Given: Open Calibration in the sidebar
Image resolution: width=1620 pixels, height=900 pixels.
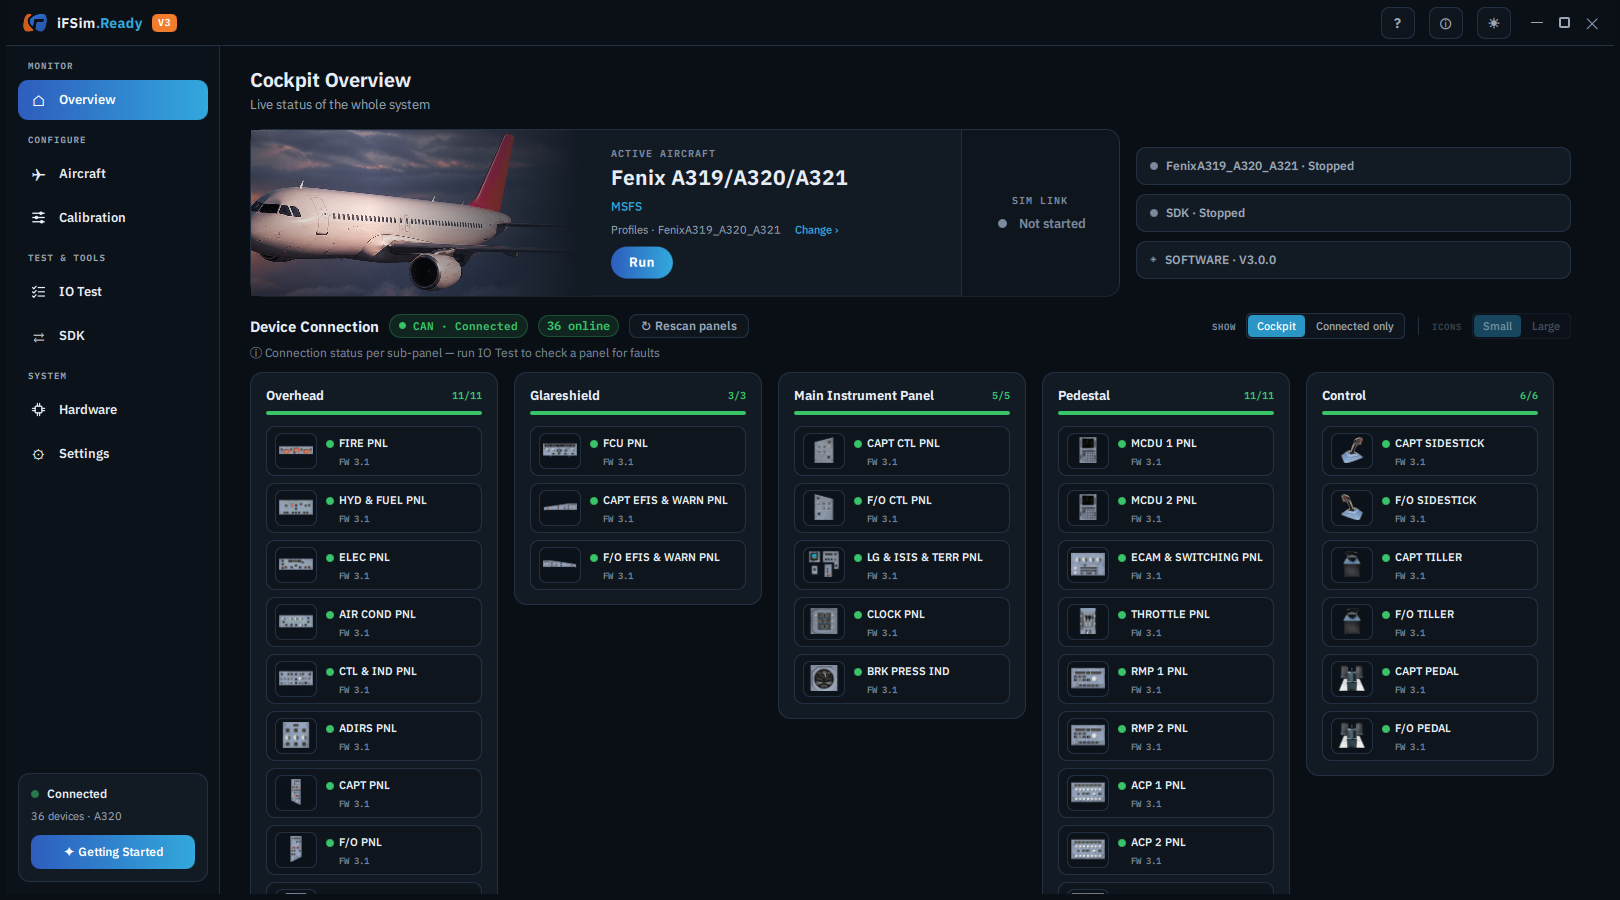Looking at the screenshot, I should 113,218.
